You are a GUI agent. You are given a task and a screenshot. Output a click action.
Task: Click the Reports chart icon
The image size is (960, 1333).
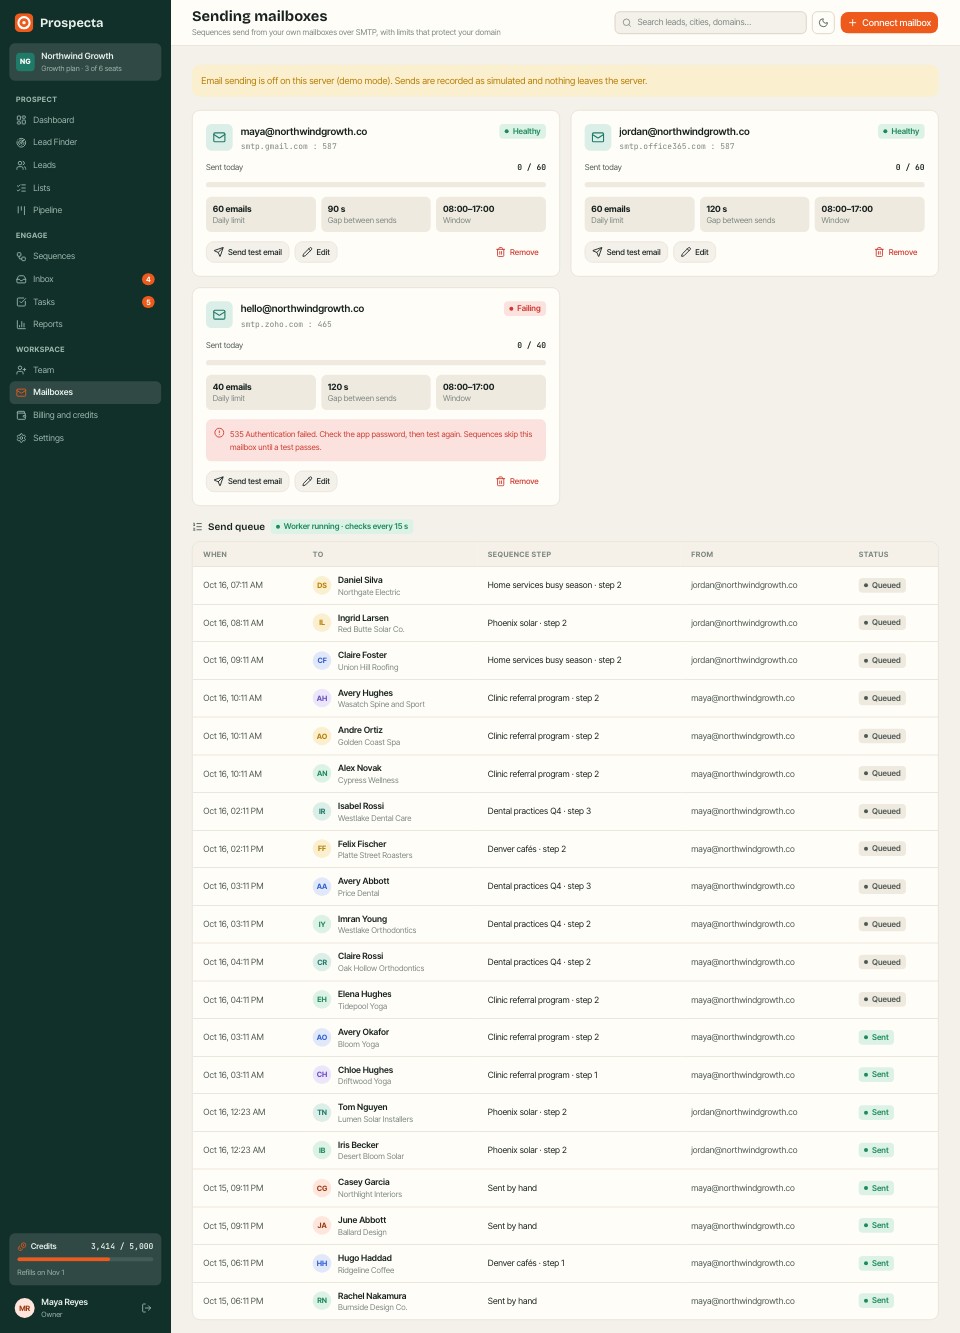coord(21,324)
